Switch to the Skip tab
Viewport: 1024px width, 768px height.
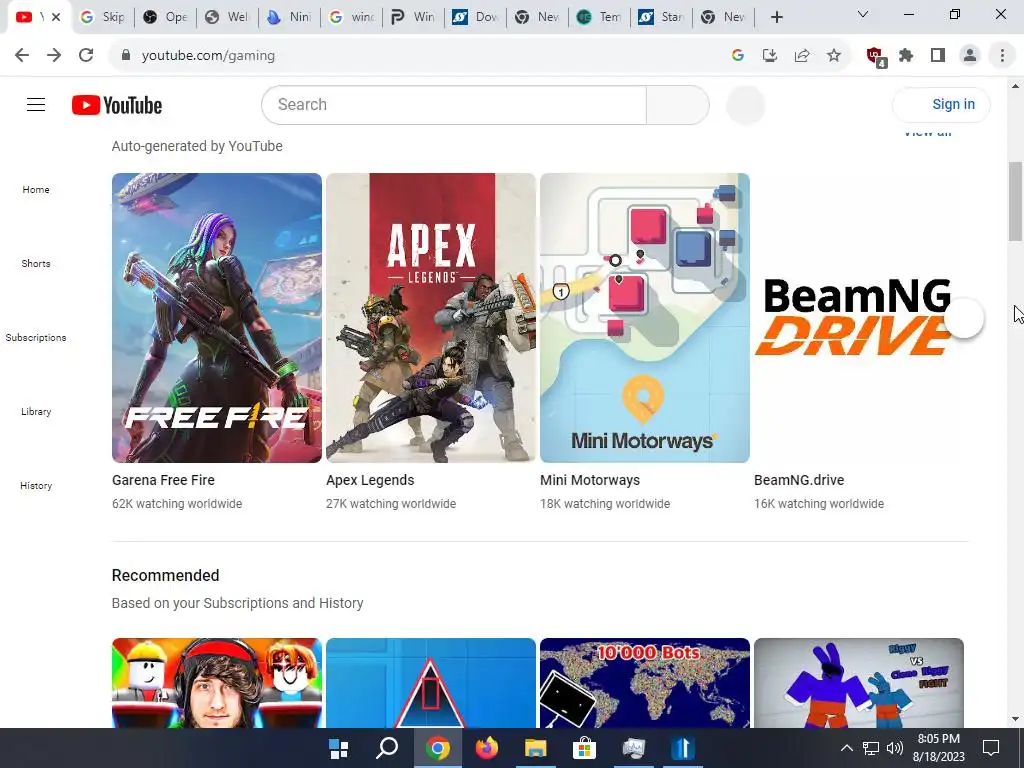pos(102,17)
